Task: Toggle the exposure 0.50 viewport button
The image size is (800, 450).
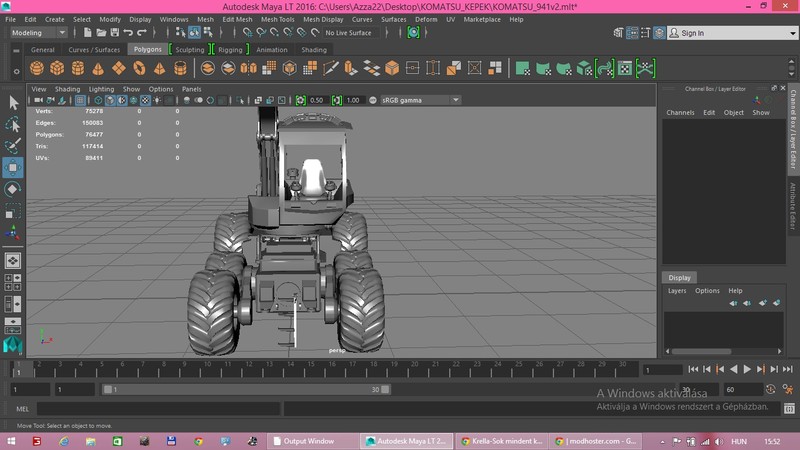Action: pos(301,100)
